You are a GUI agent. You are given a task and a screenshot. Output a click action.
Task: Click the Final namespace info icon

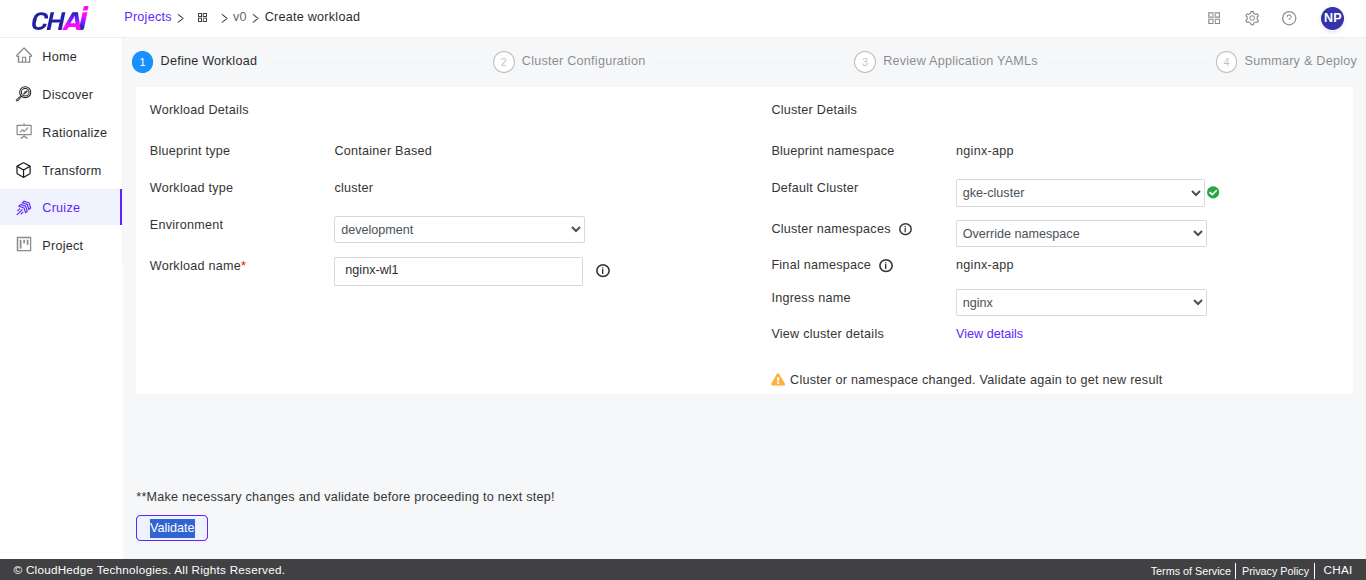886,266
